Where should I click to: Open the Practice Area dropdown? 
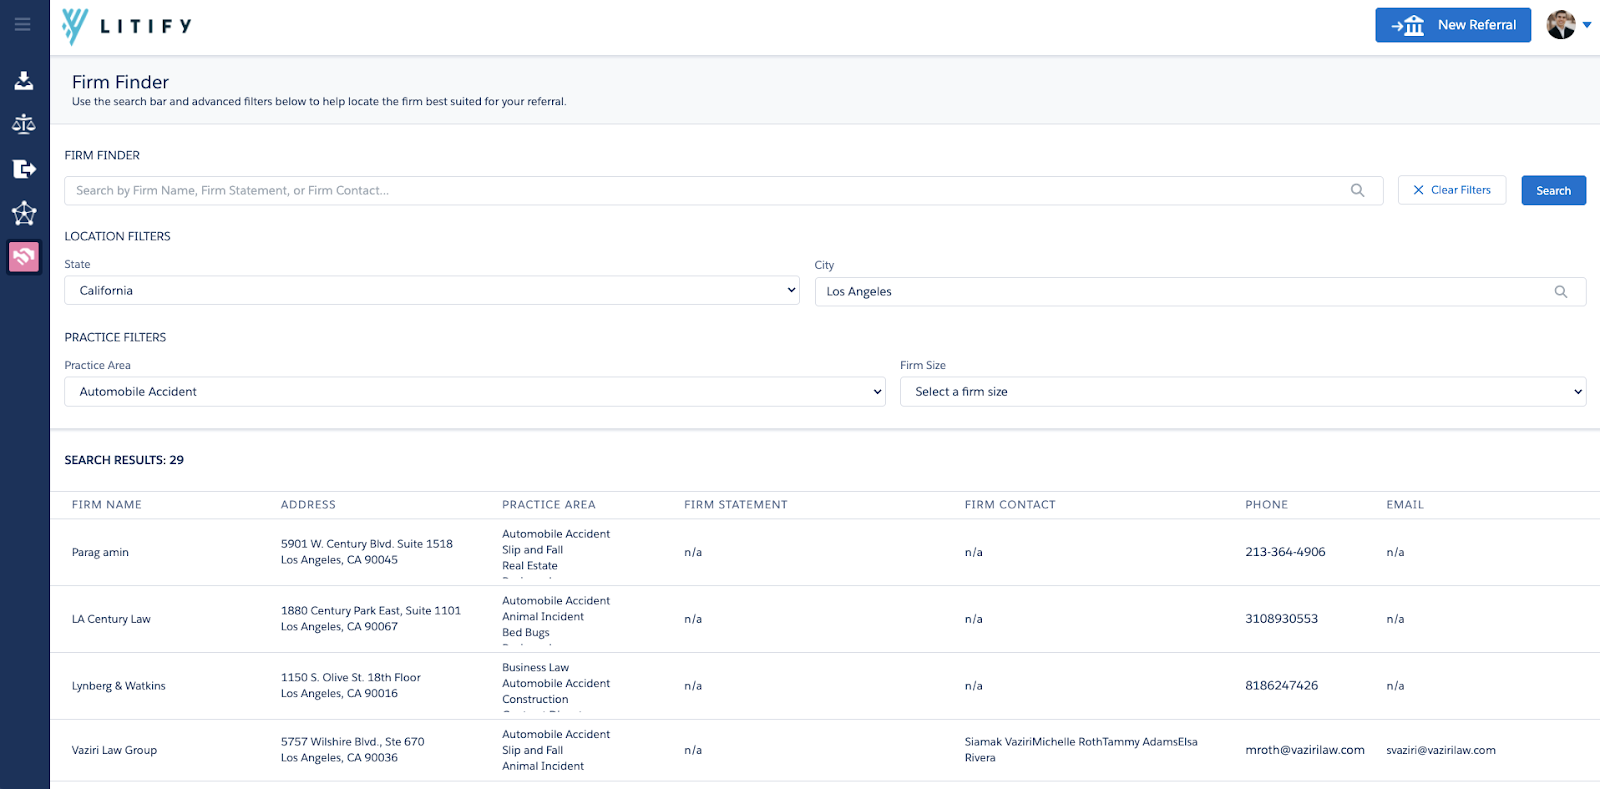pyautogui.click(x=474, y=392)
